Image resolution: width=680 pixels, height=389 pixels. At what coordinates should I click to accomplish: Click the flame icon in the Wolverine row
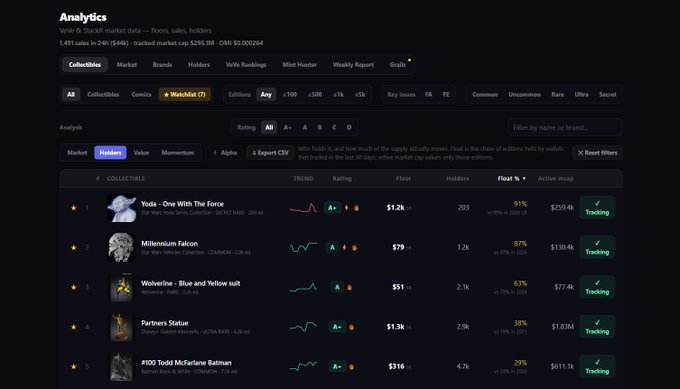[x=349, y=287]
